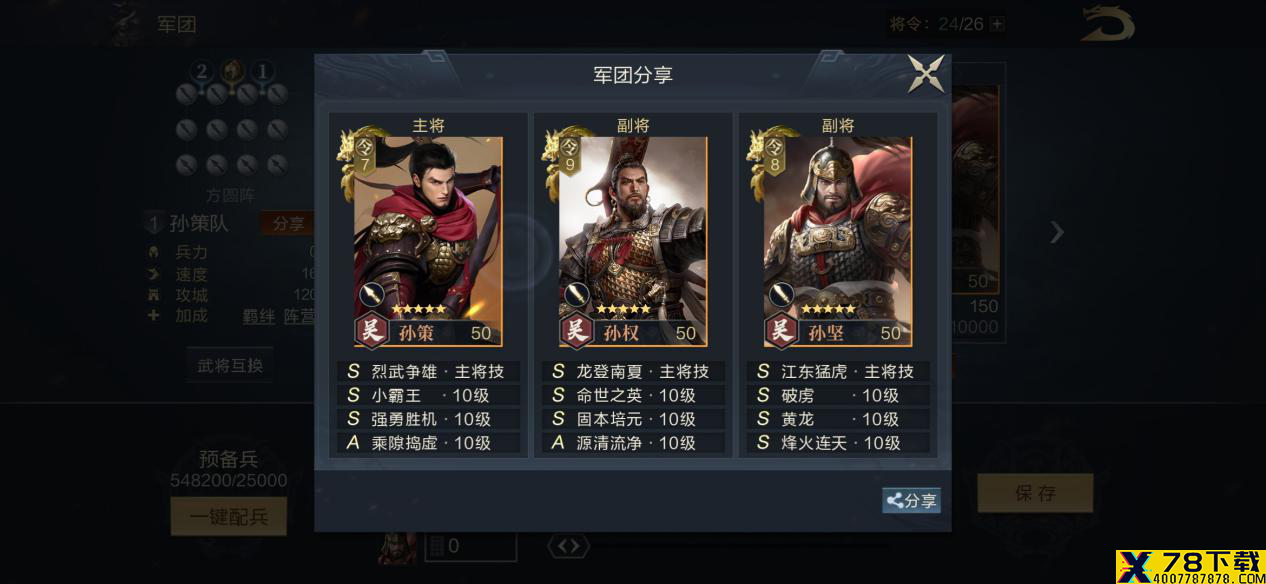
Task: Click the 保存 save button
Action: 1035,493
